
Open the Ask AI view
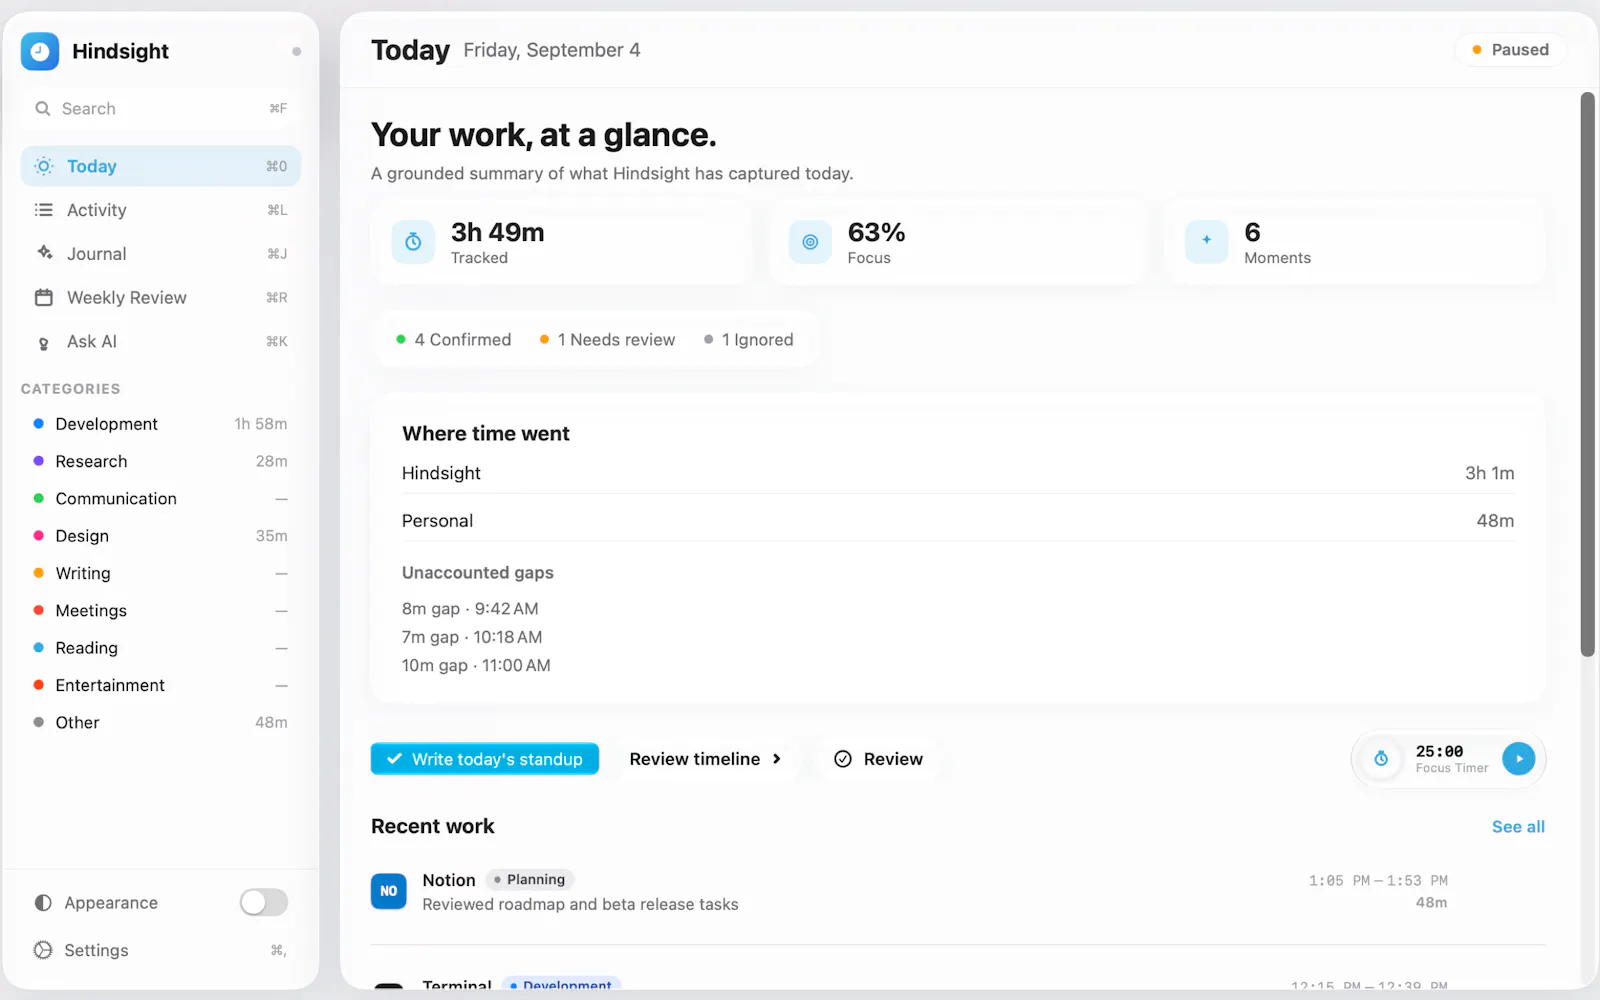(161, 342)
